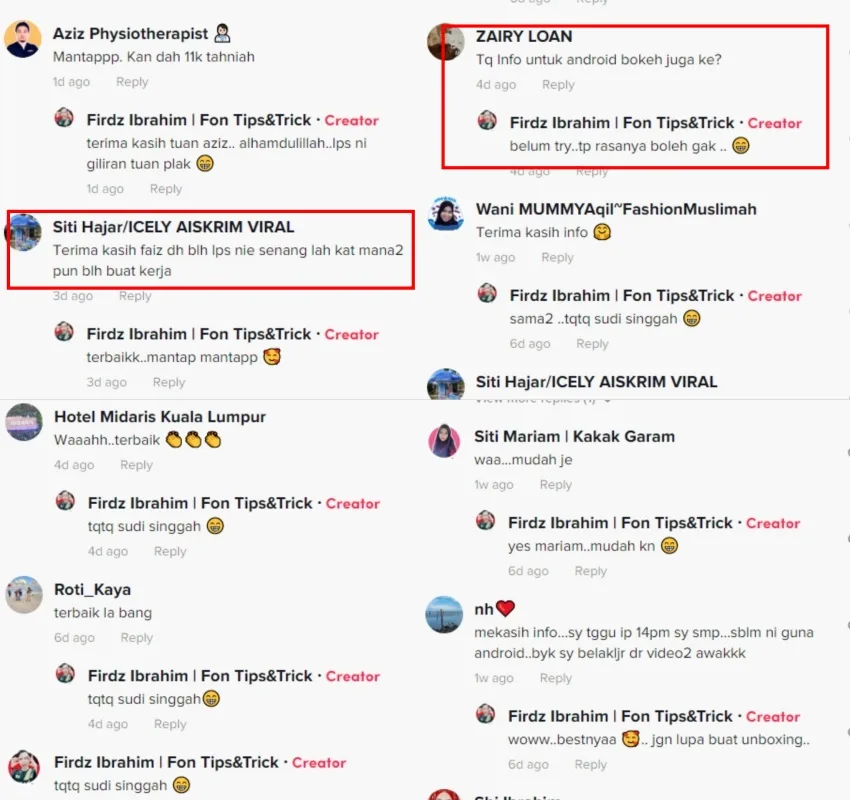
Task: Reply to Siti Mariam 'waa...mudah je'
Action: [556, 485]
